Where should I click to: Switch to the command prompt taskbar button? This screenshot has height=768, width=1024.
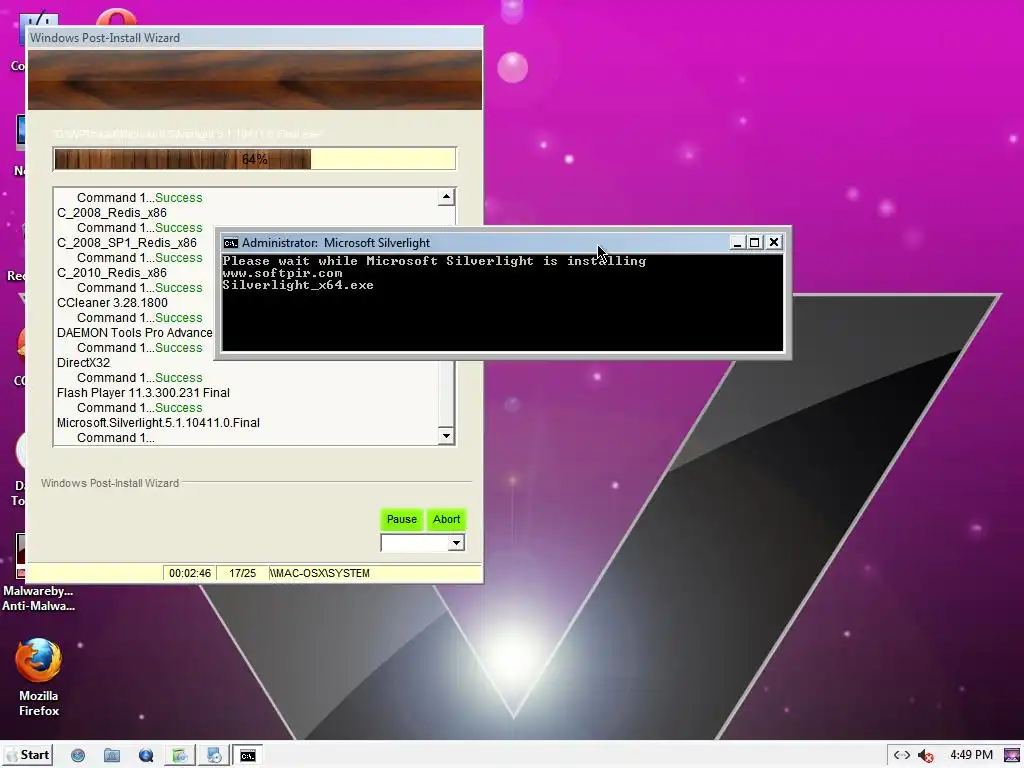pos(248,756)
